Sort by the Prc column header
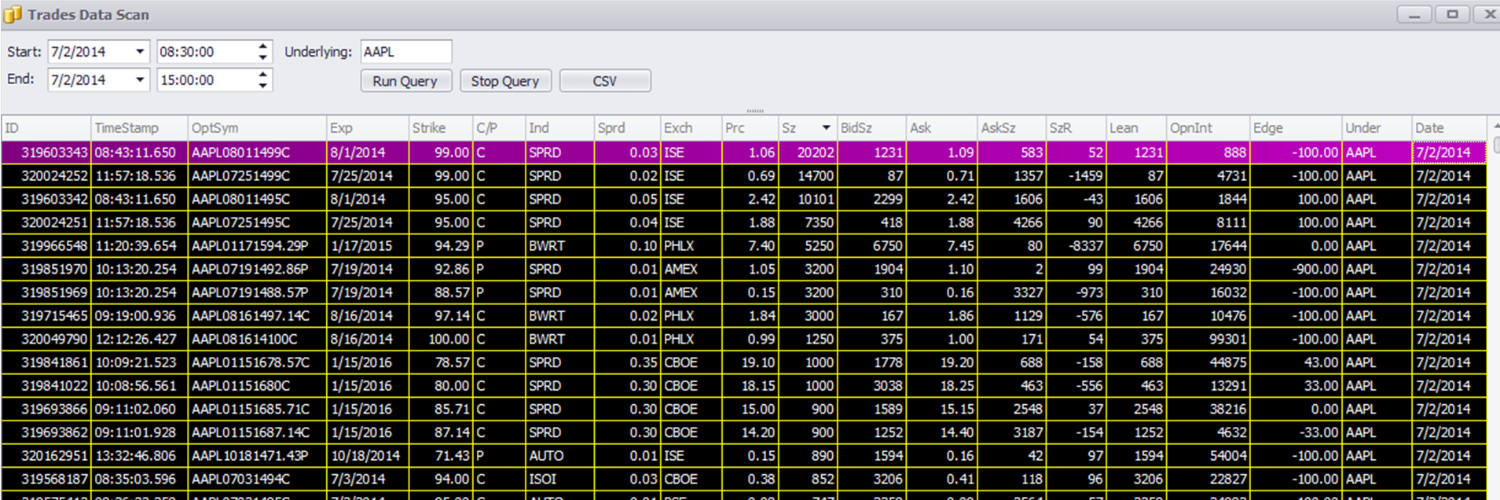The image size is (1500, 500). 750,128
